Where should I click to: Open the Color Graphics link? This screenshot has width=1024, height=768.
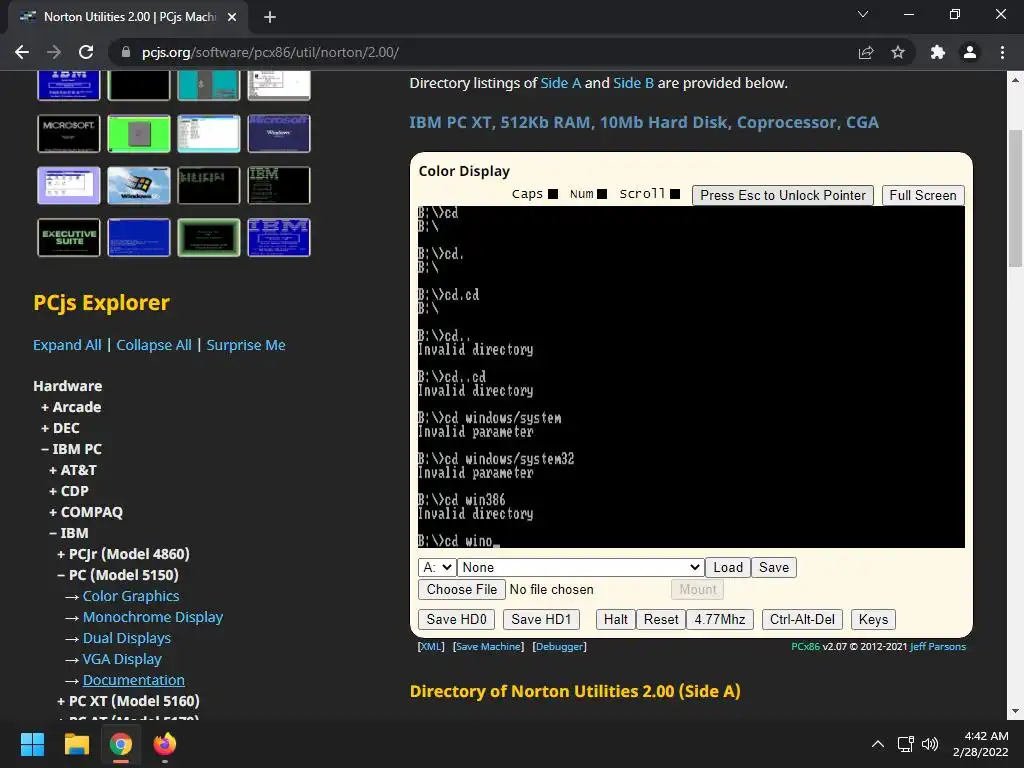coord(131,596)
